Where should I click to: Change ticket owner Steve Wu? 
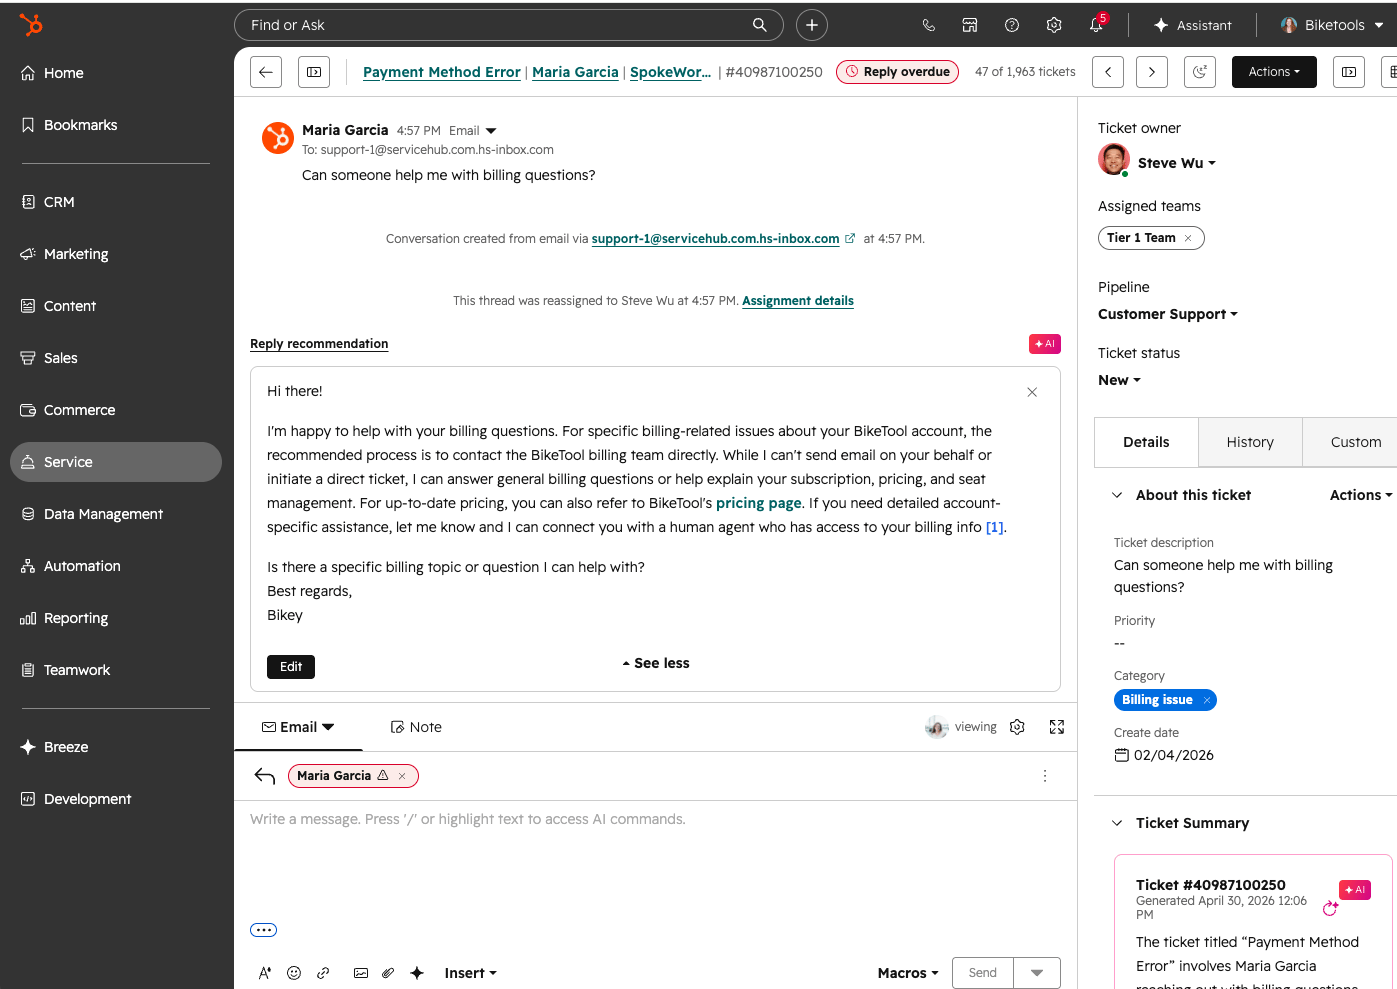[x=1176, y=163]
